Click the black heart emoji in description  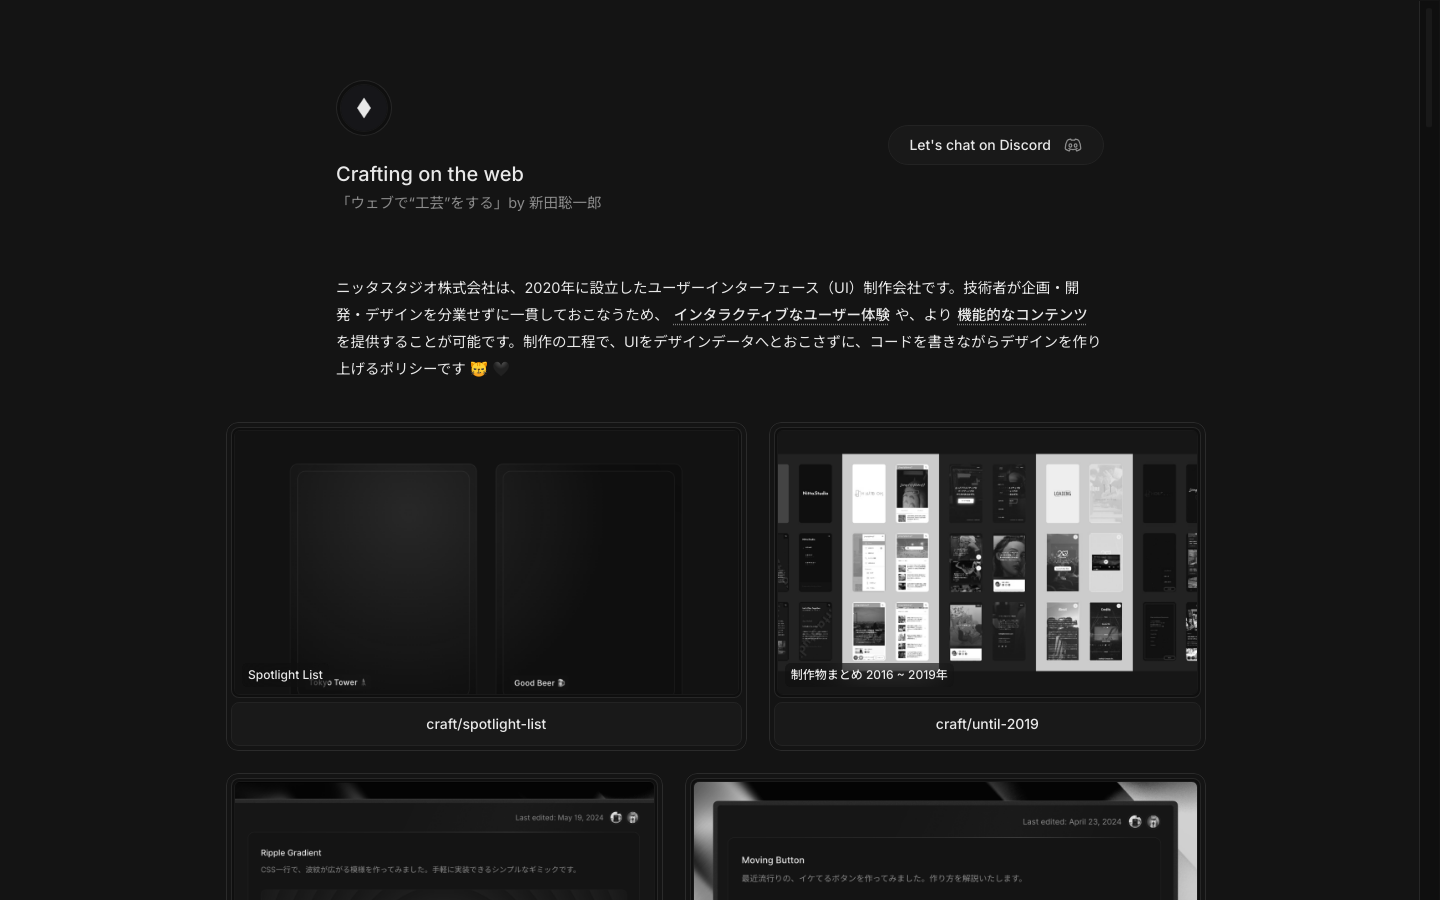click(x=501, y=368)
